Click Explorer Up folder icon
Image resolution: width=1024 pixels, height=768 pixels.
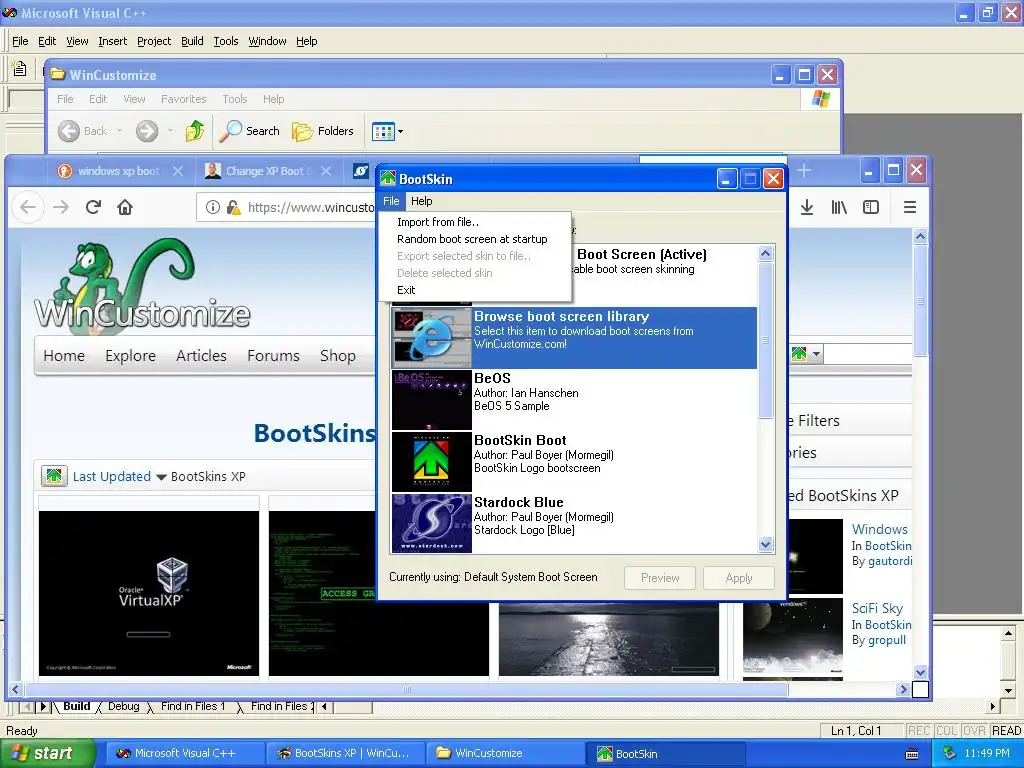195,131
